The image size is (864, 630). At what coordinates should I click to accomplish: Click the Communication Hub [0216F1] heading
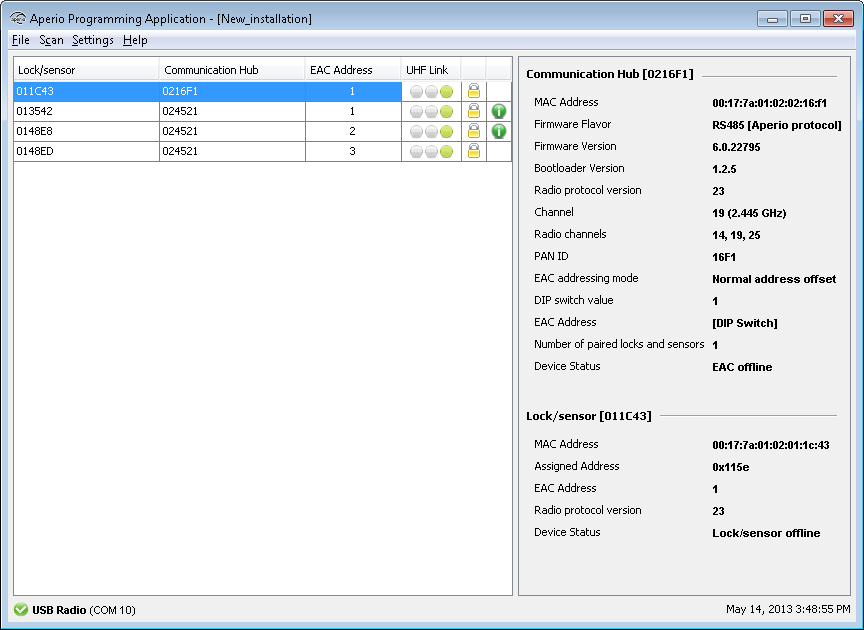609,74
